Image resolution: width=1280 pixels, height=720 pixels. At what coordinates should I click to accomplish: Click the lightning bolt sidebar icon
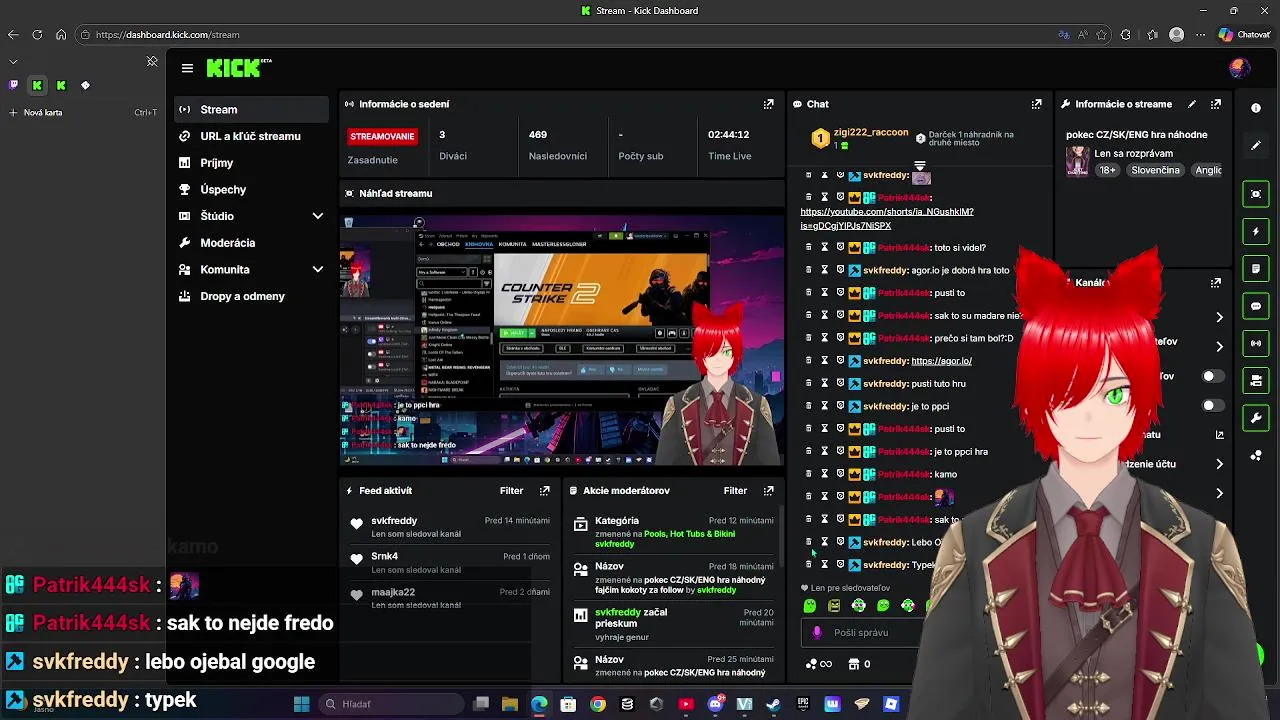point(1256,232)
